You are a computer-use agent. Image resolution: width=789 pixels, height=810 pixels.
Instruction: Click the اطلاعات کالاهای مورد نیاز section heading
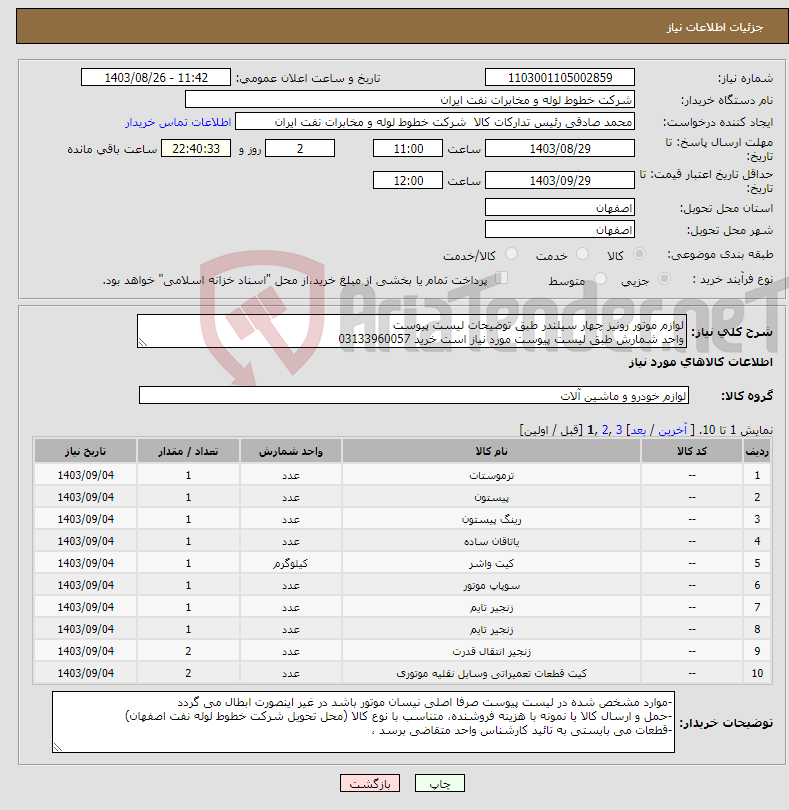tap(701, 362)
